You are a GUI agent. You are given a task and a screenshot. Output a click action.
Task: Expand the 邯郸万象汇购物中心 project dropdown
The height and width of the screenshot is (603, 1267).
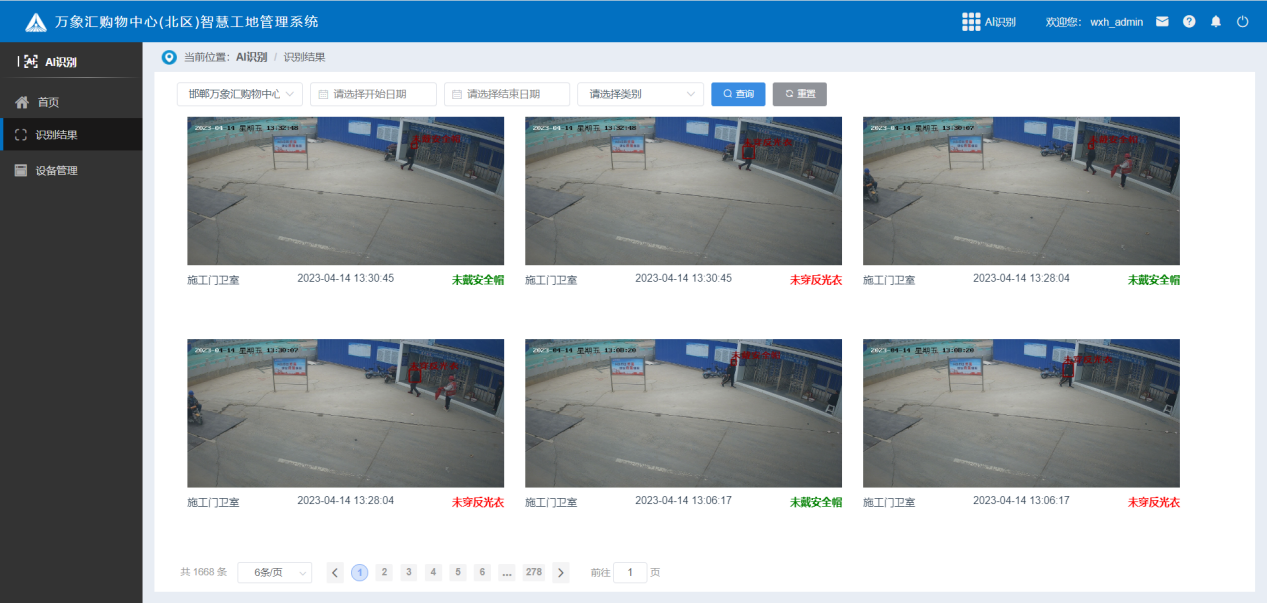pyautogui.click(x=239, y=94)
